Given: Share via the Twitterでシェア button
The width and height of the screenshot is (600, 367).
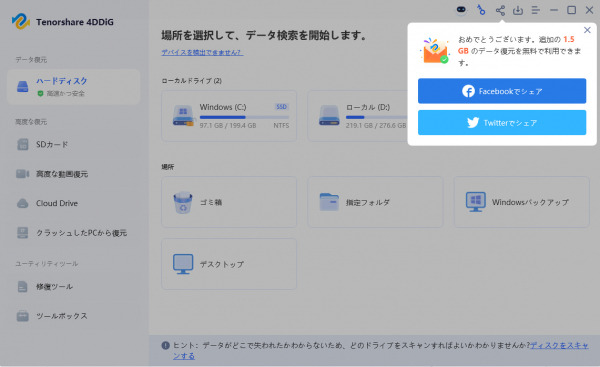Looking at the screenshot, I should 502,122.
